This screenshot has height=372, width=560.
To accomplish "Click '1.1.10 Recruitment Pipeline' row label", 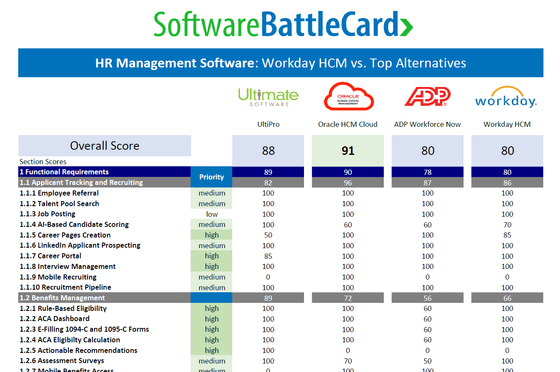I will tap(65, 287).
